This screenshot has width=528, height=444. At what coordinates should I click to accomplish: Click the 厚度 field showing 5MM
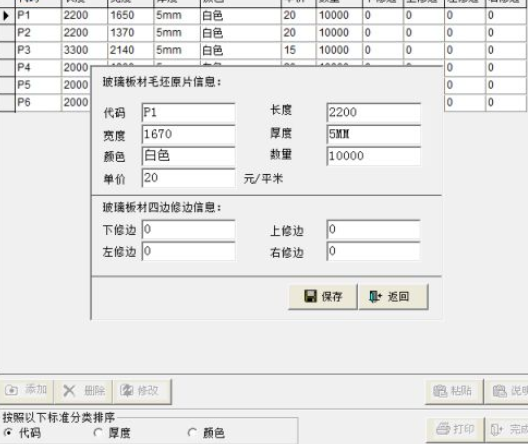[373, 134]
